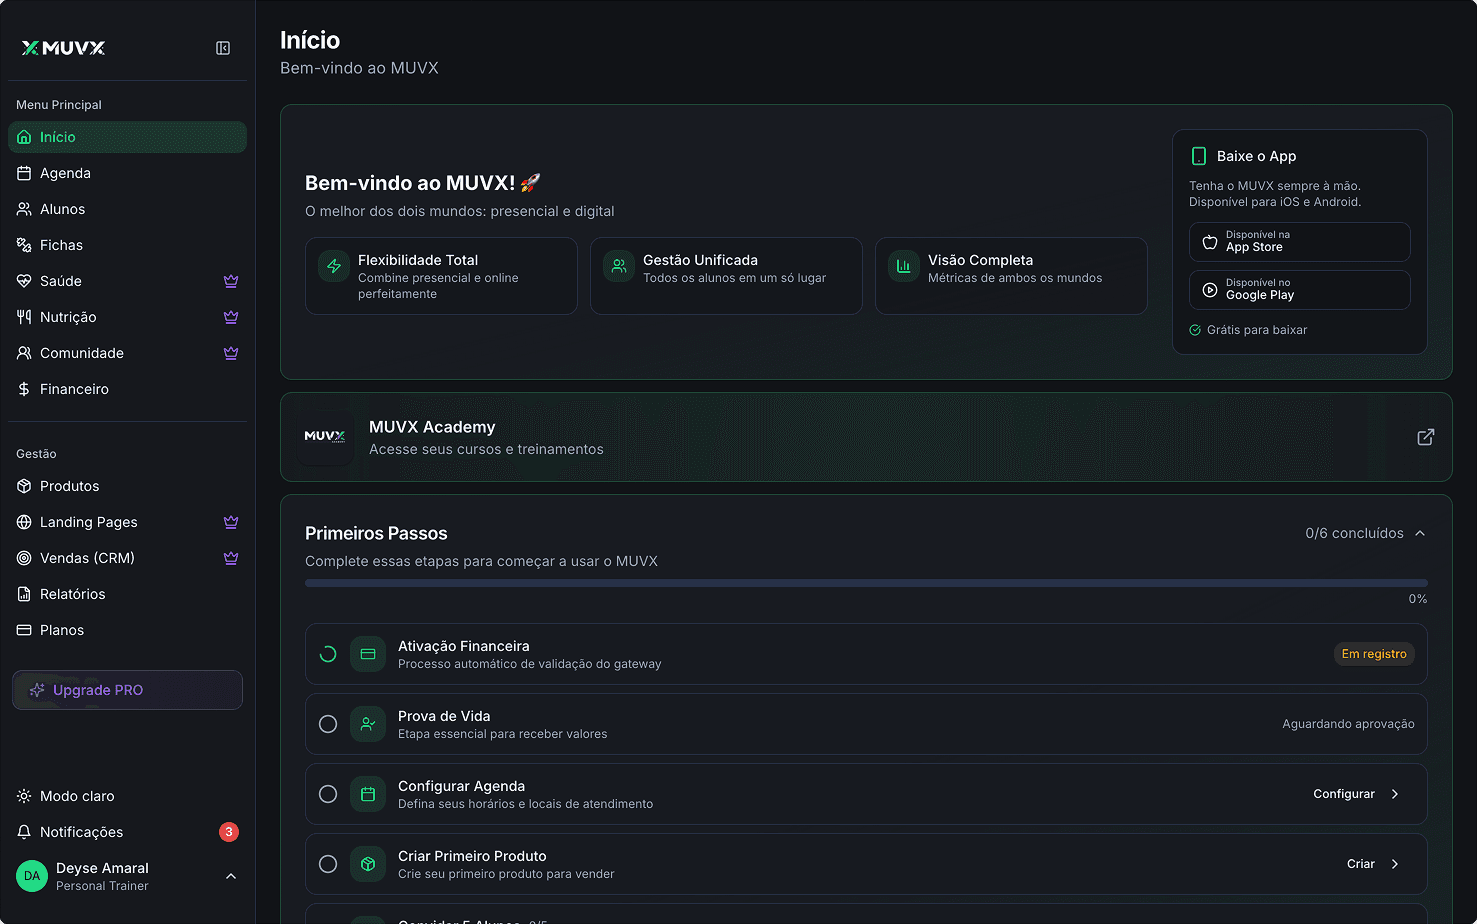Select Início in the main menu

tap(58, 136)
